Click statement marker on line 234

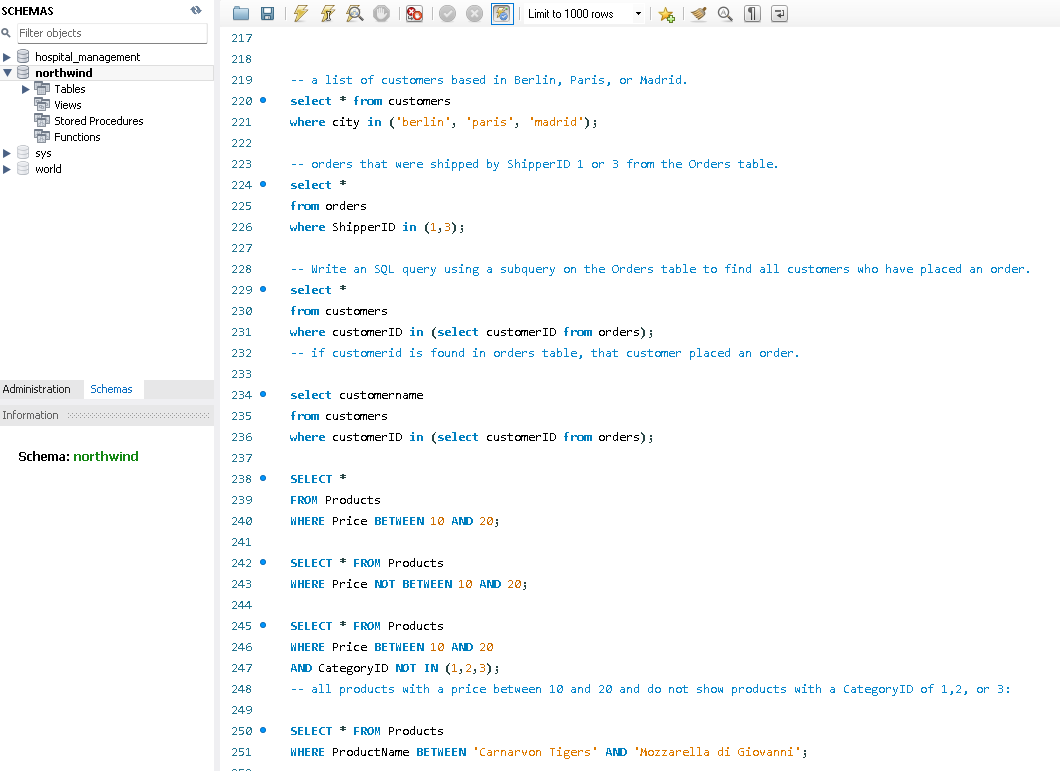263,394
